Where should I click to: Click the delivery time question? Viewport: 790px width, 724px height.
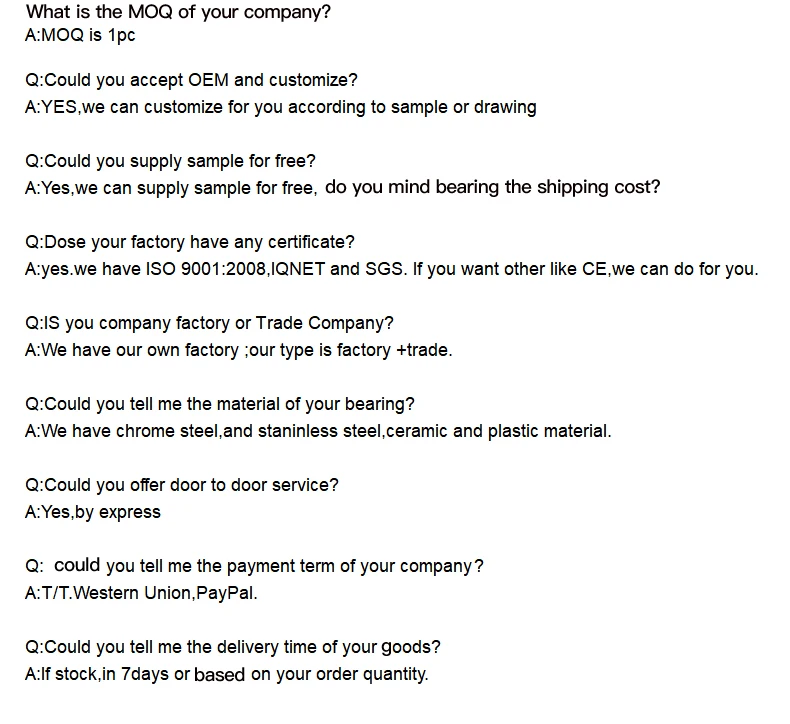point(233,647)
